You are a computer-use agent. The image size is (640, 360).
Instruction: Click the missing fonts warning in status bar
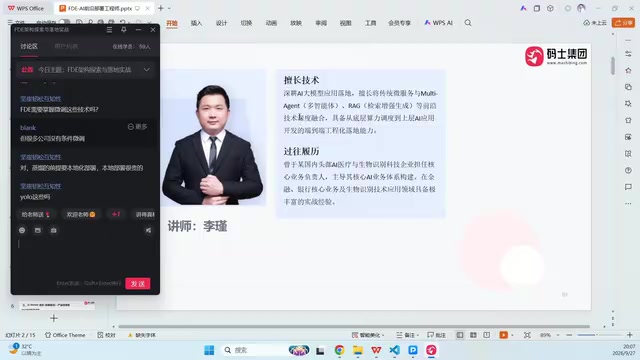coord(142,335)
